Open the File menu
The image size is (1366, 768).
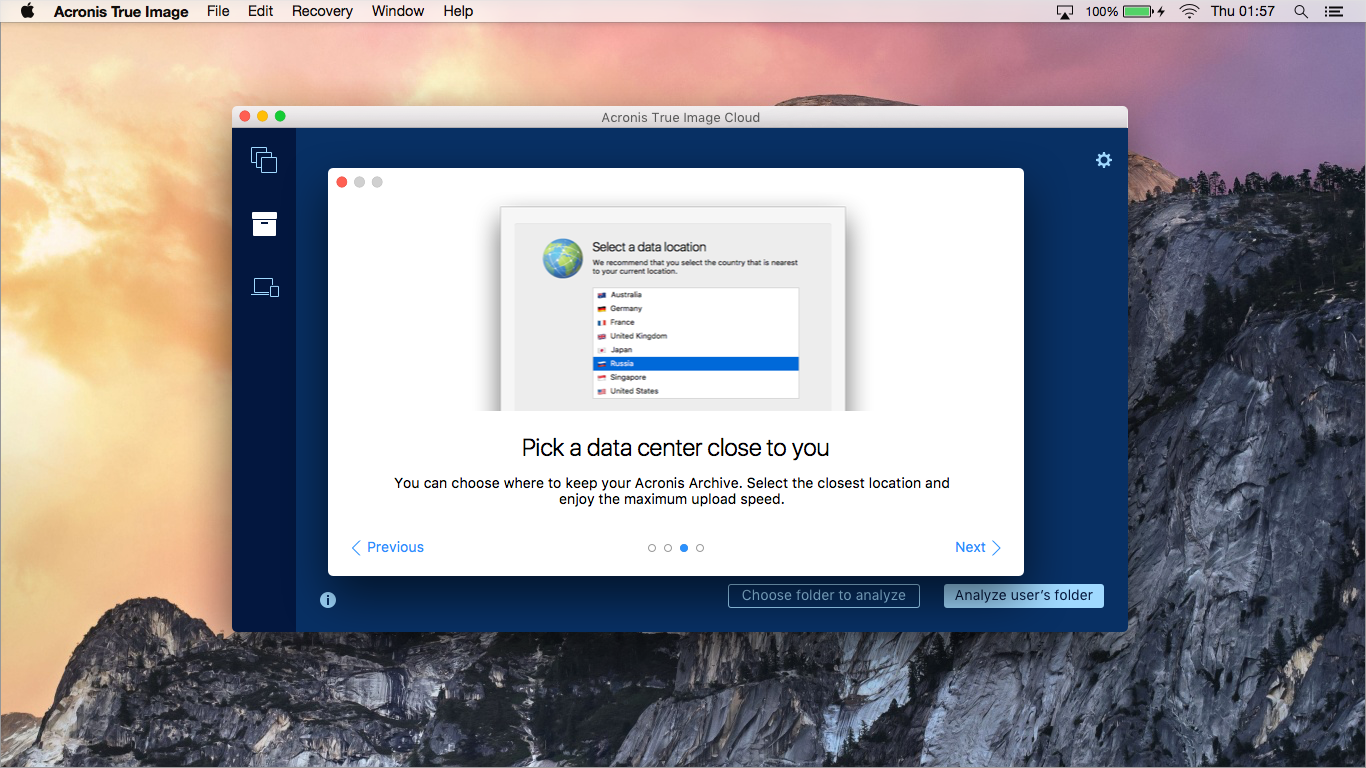pos(218,11)
